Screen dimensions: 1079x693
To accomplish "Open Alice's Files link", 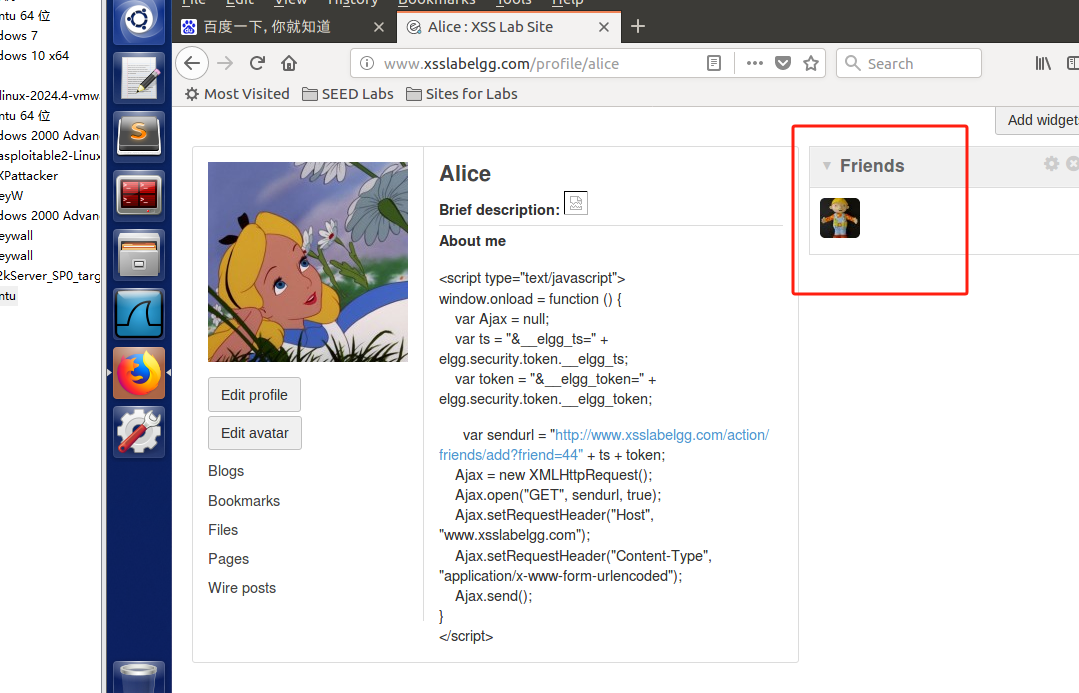I will 223,530.
